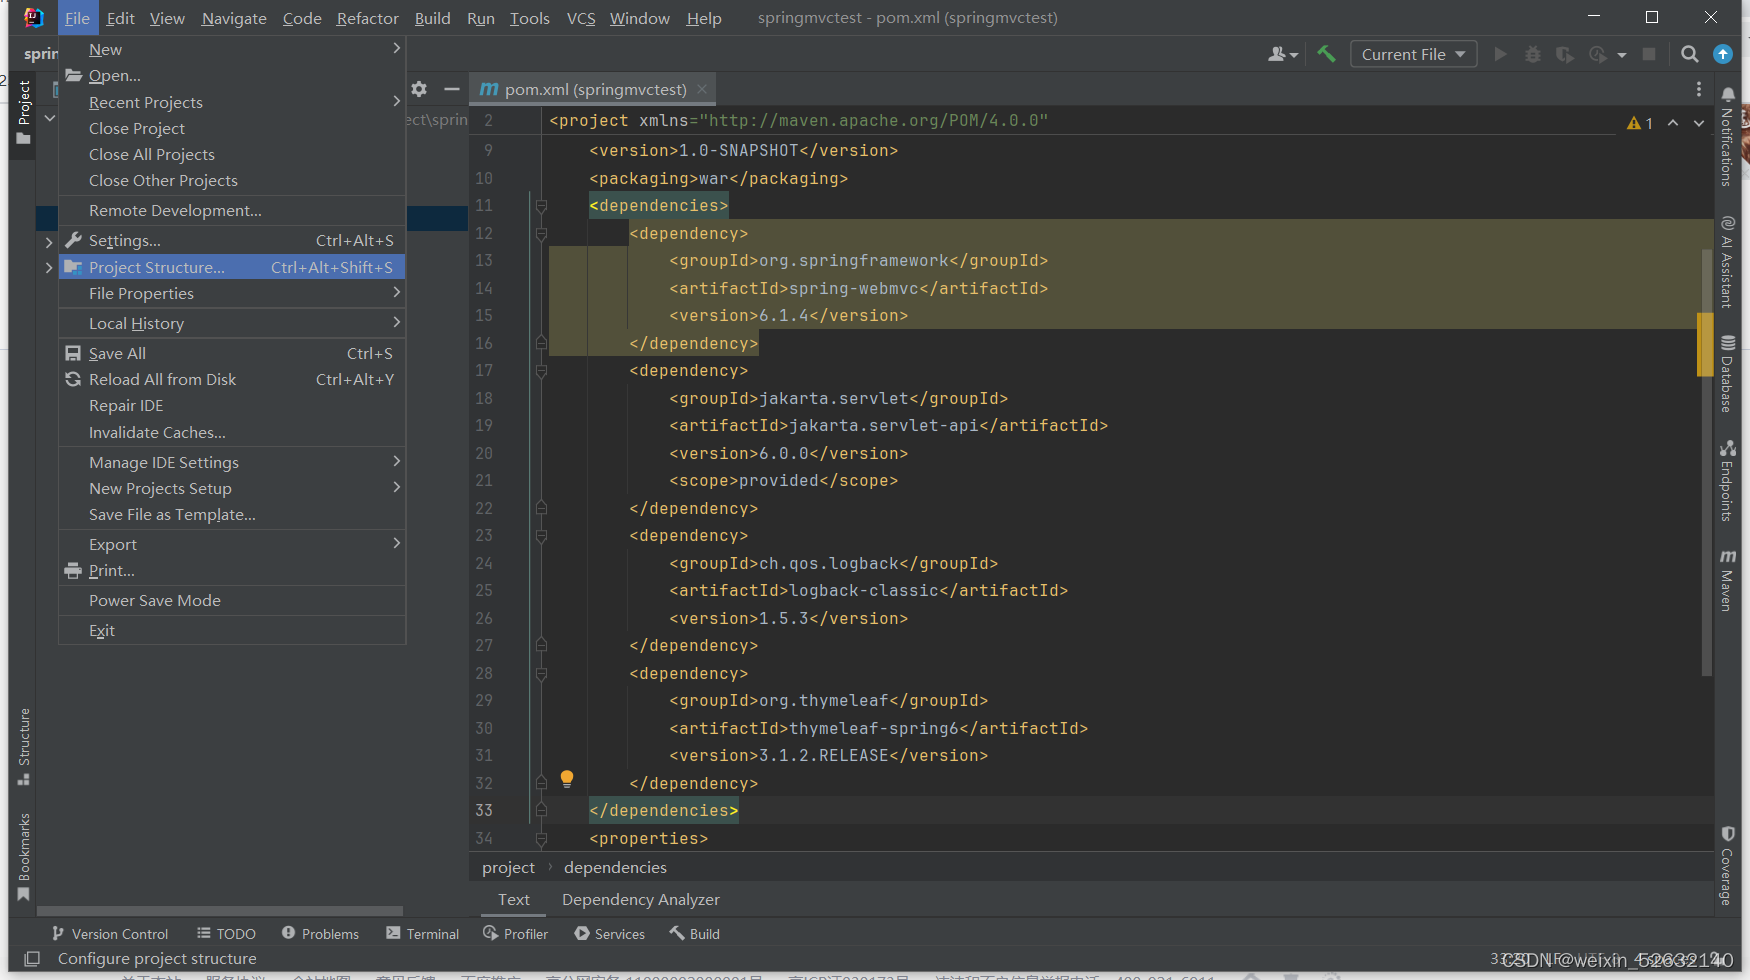The height and width of the screenshot is (980, 1750).
Task: Open TODO tool window
Action: (227, 933)
